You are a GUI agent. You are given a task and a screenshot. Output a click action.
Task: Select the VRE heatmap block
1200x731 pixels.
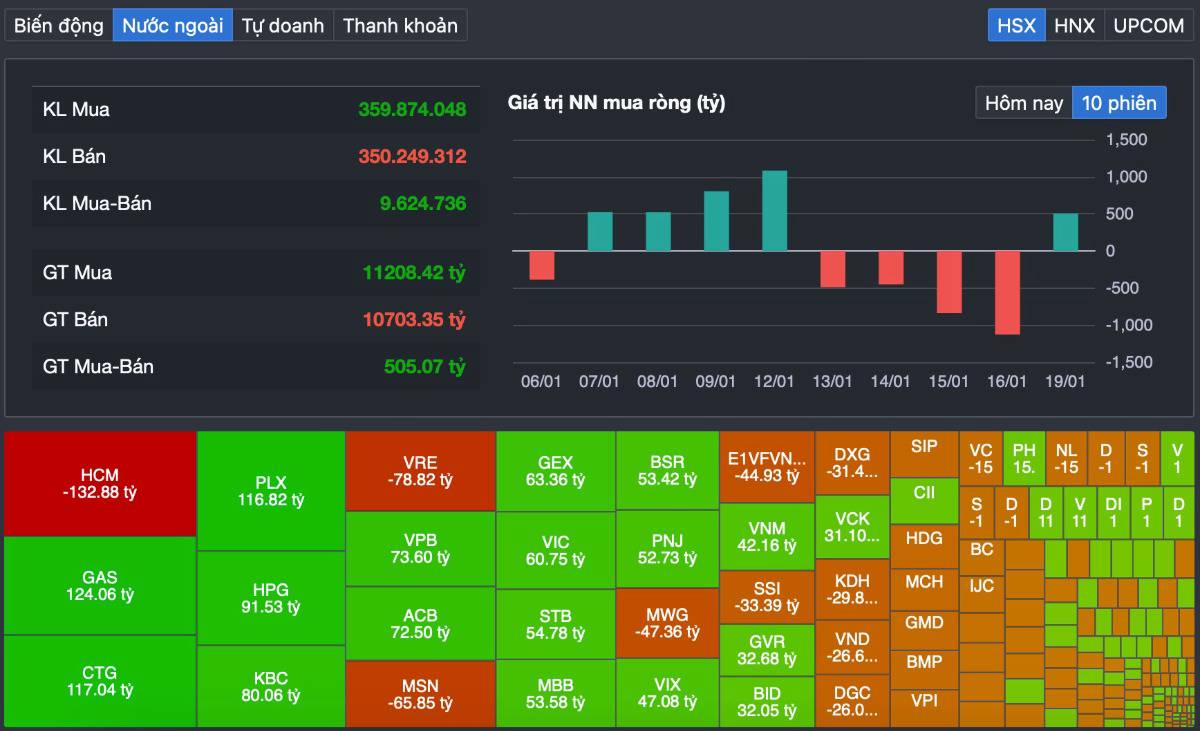click(x=420, y=471)
